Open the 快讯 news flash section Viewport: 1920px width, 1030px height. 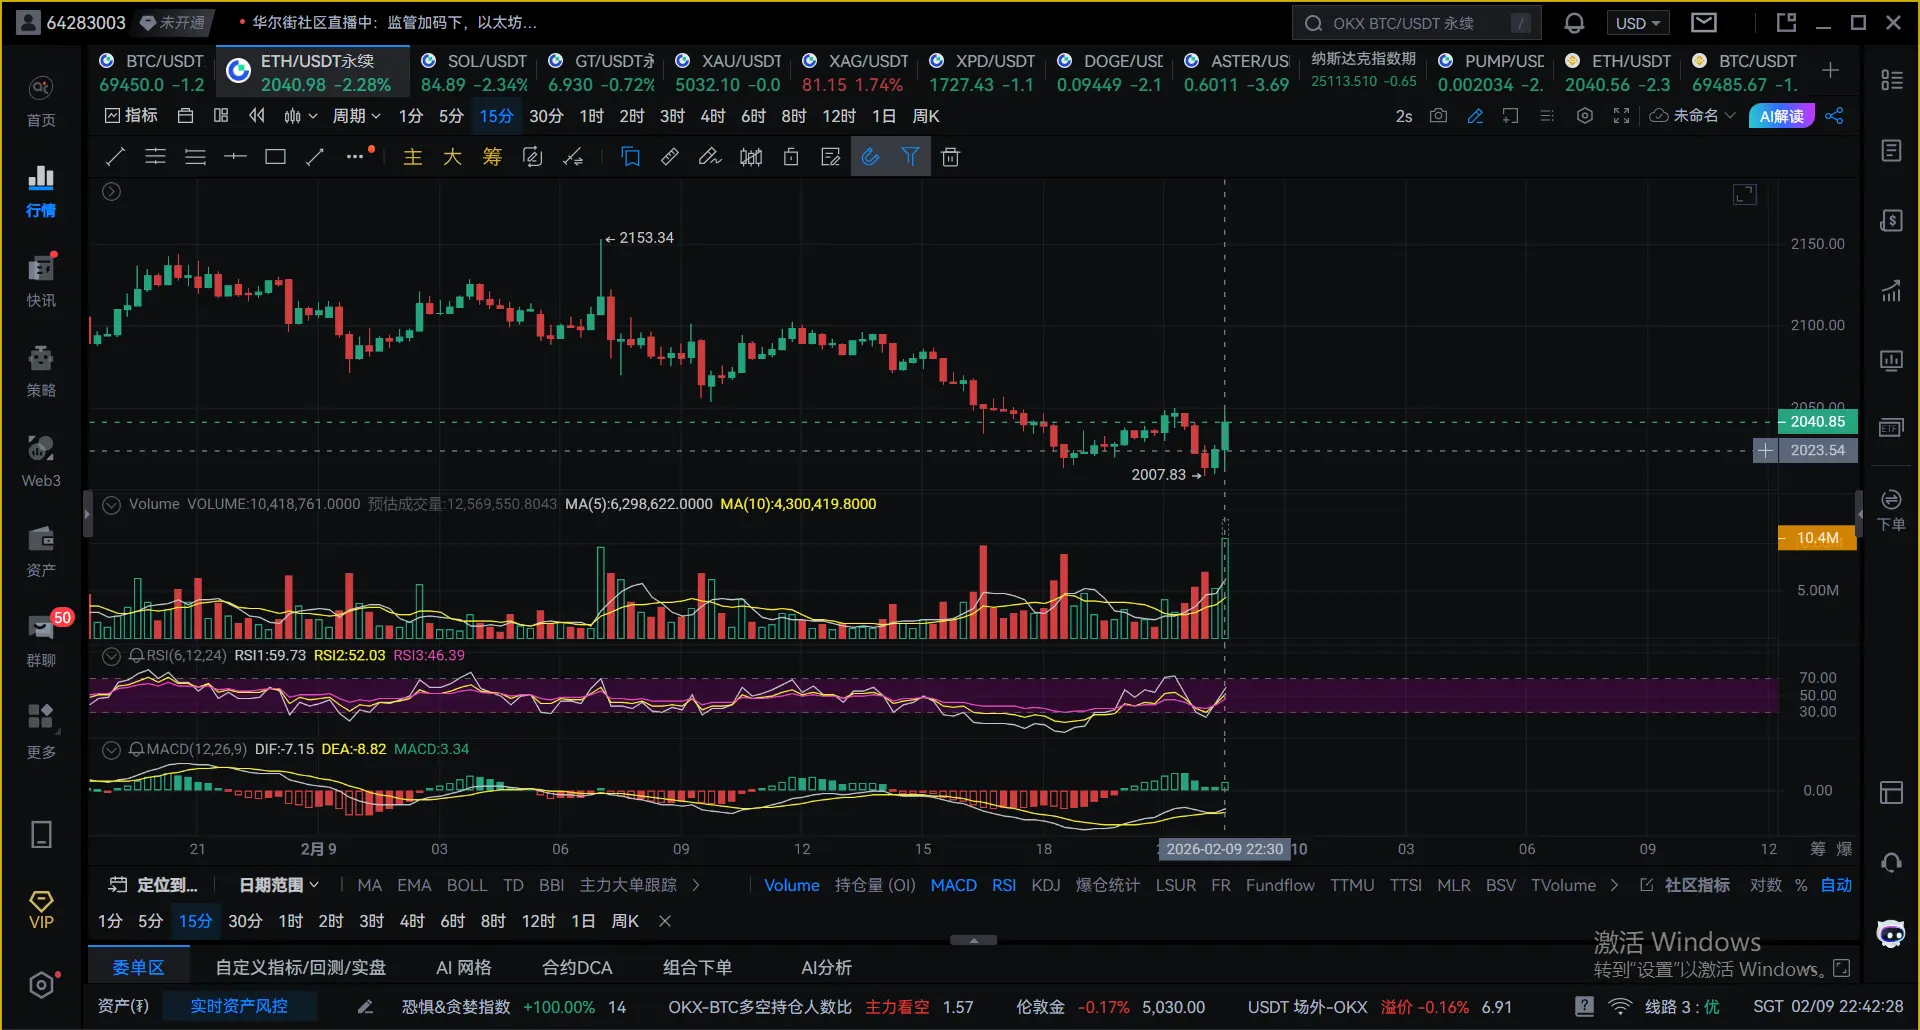[x=41, y=282]
